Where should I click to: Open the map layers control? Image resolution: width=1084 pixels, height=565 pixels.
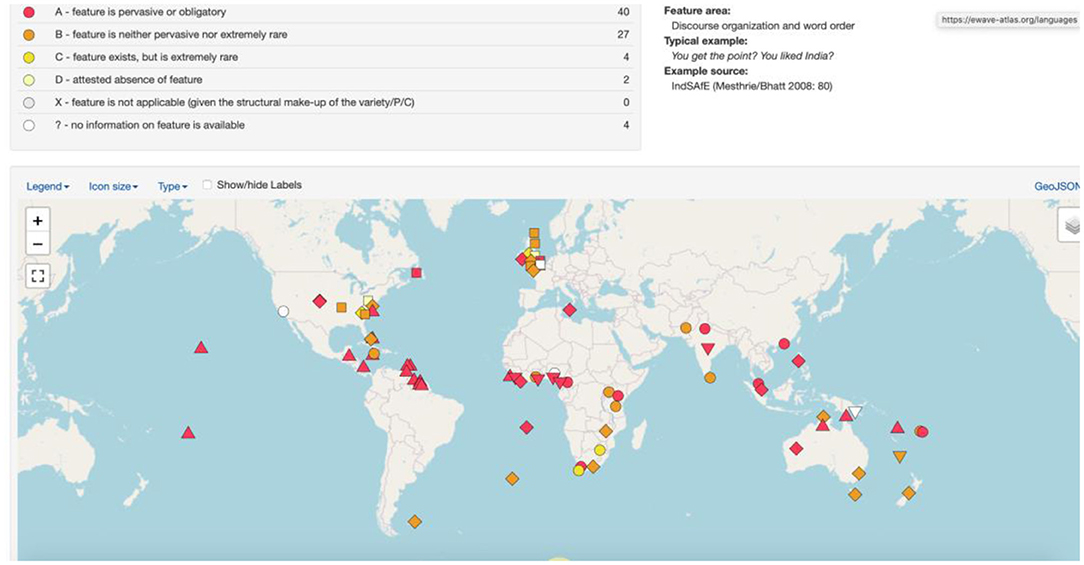(1071, 225)
